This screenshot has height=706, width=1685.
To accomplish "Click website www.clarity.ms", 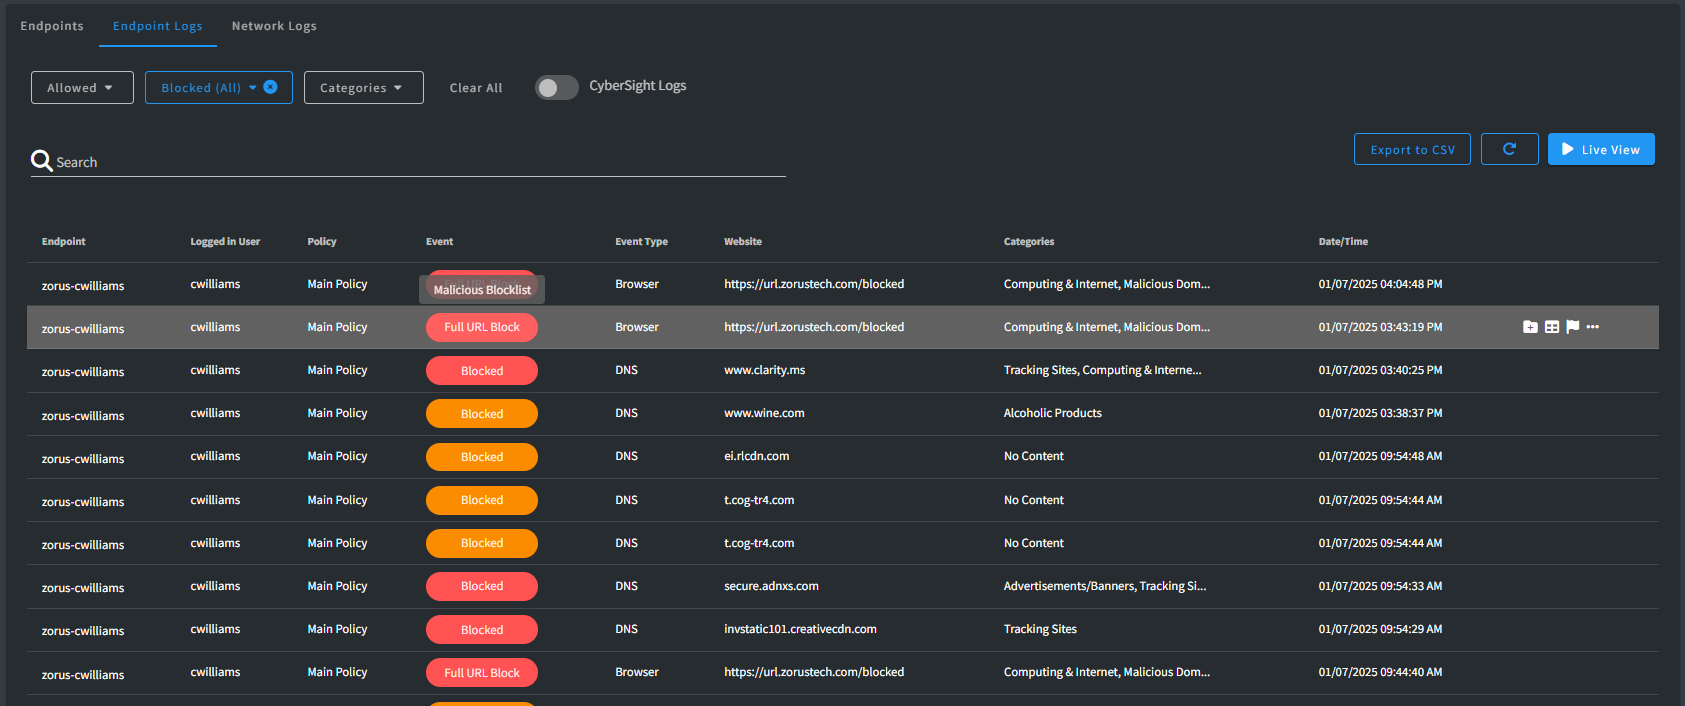I will click(x=764, y=370).
